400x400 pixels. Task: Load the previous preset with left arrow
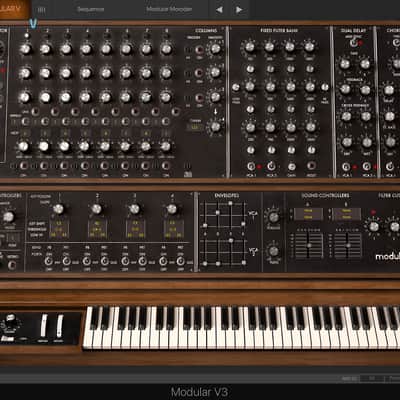219,10
